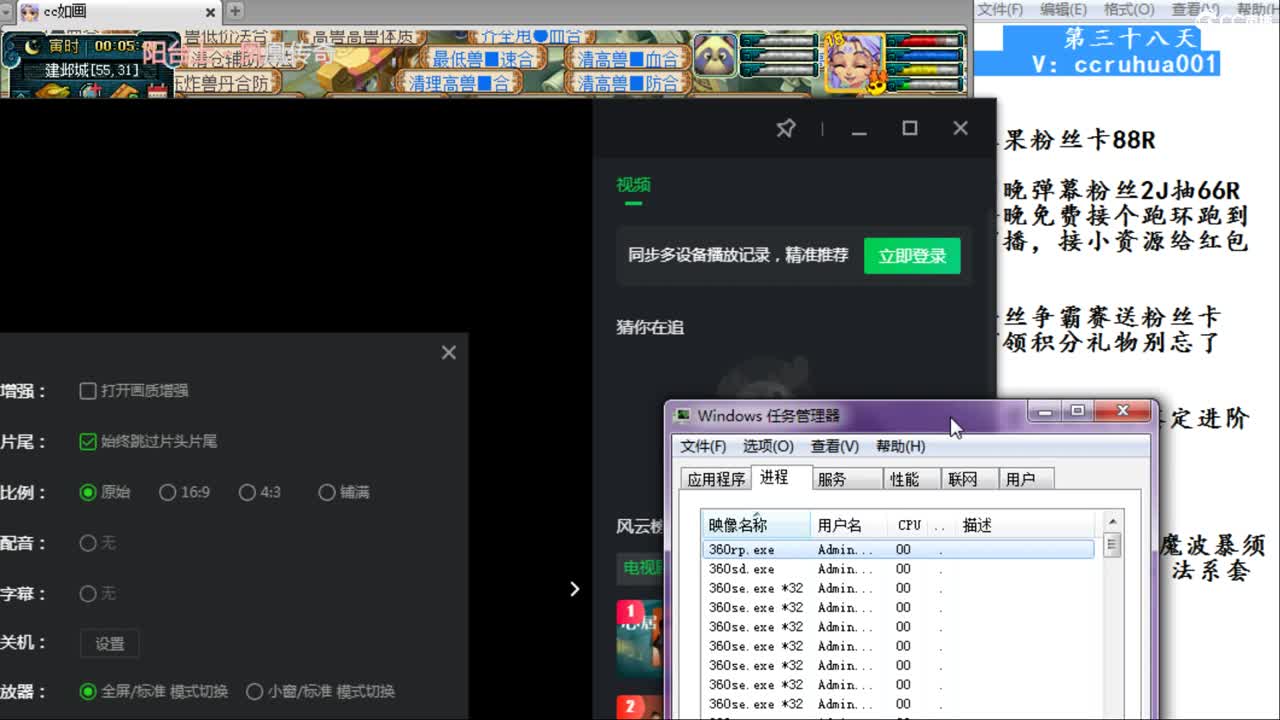Click the process list scrollbar thumb
Image resolution: width=1280 pixels, height=720 pixels.
coord(1111,545)
